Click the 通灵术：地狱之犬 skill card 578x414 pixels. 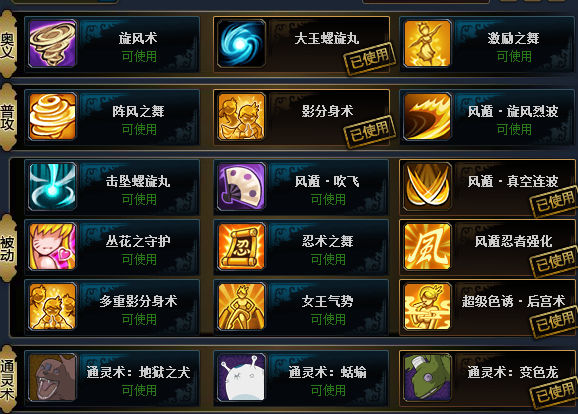[x=112, y=378]
